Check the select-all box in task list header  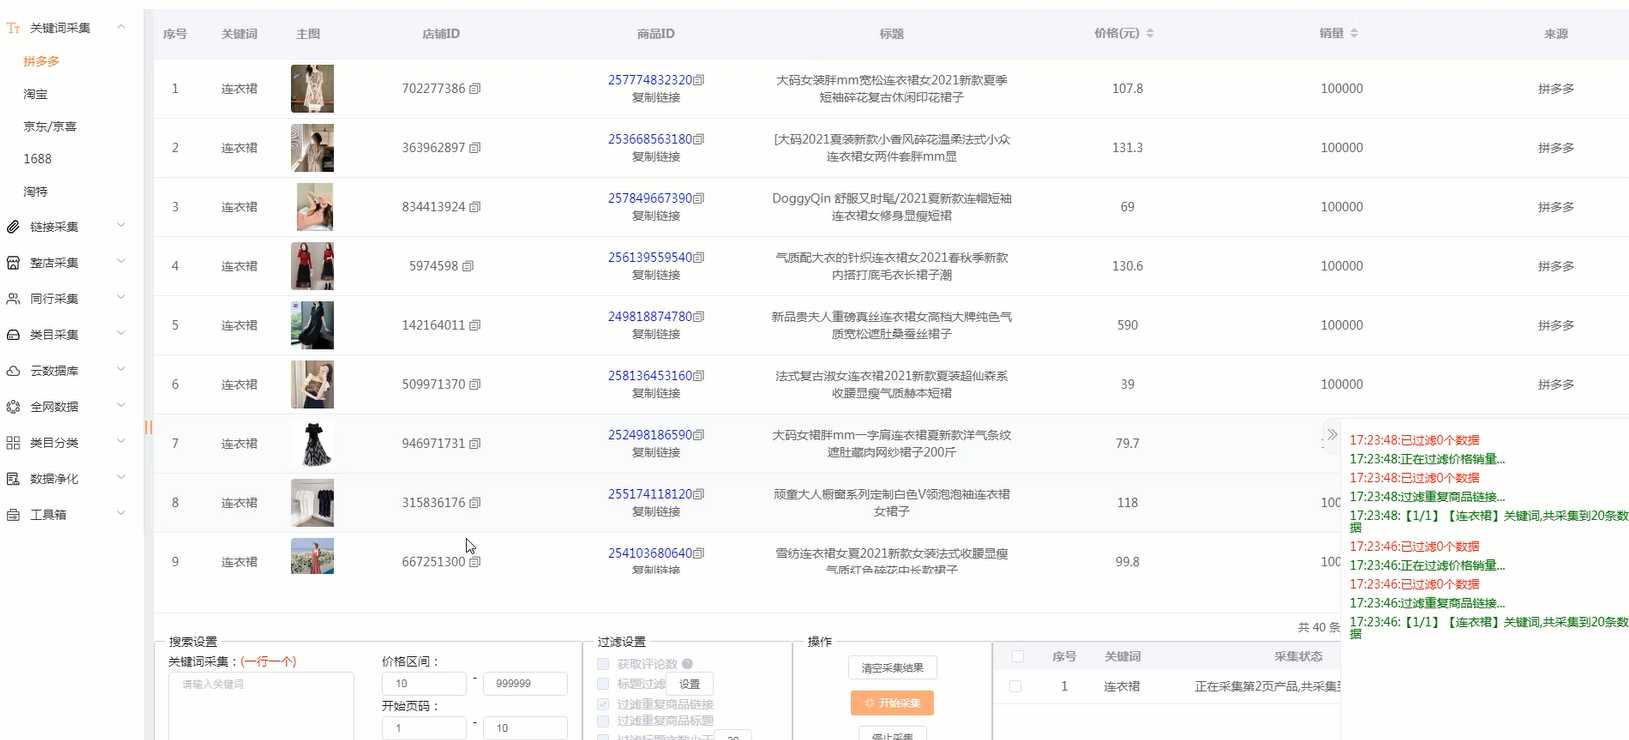coord(1017,657)
